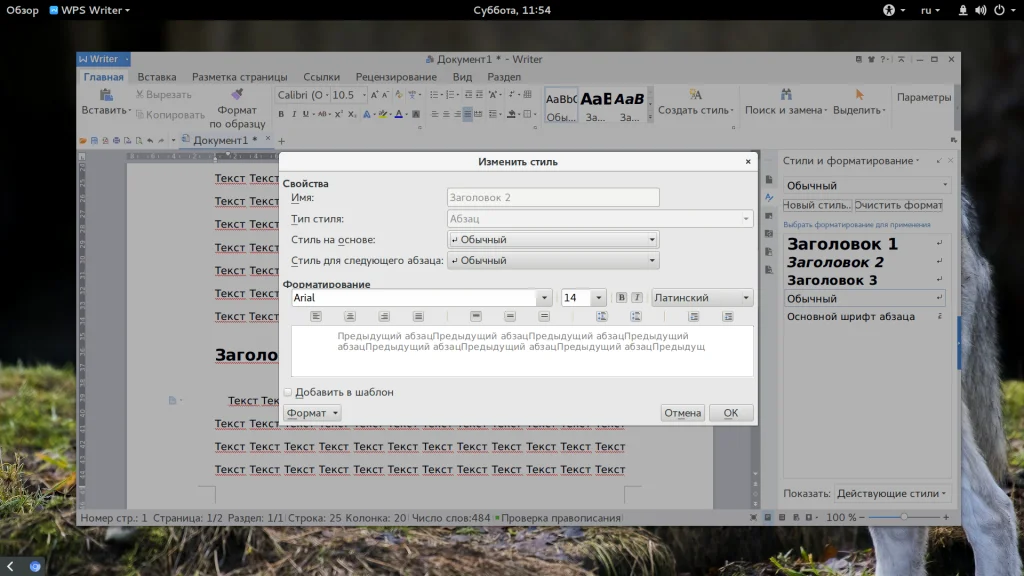Open the 'Формат' dropdown button

(x=312, y=413)
